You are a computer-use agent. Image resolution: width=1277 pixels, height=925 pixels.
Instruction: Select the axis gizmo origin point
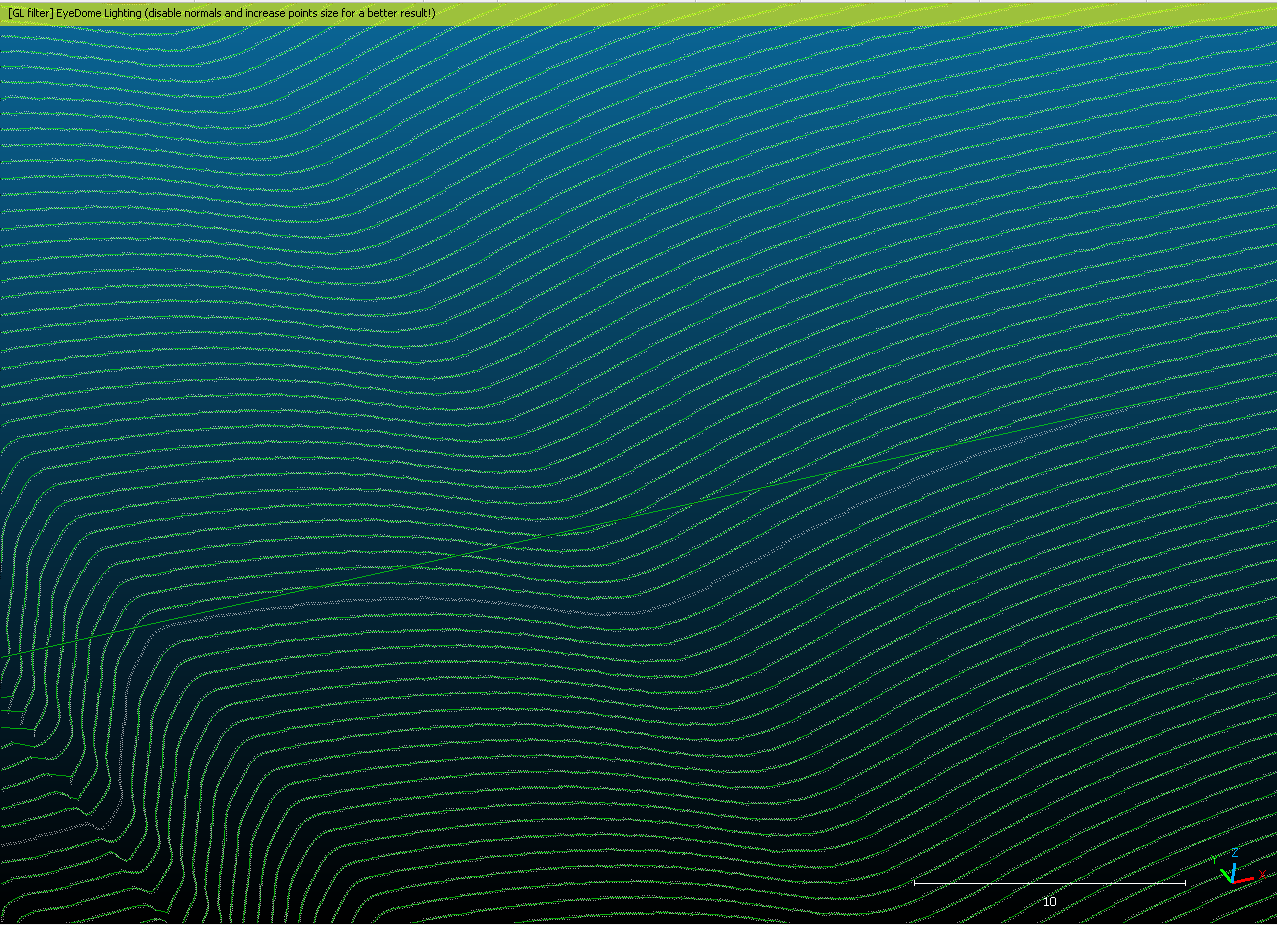point(1233,882)
